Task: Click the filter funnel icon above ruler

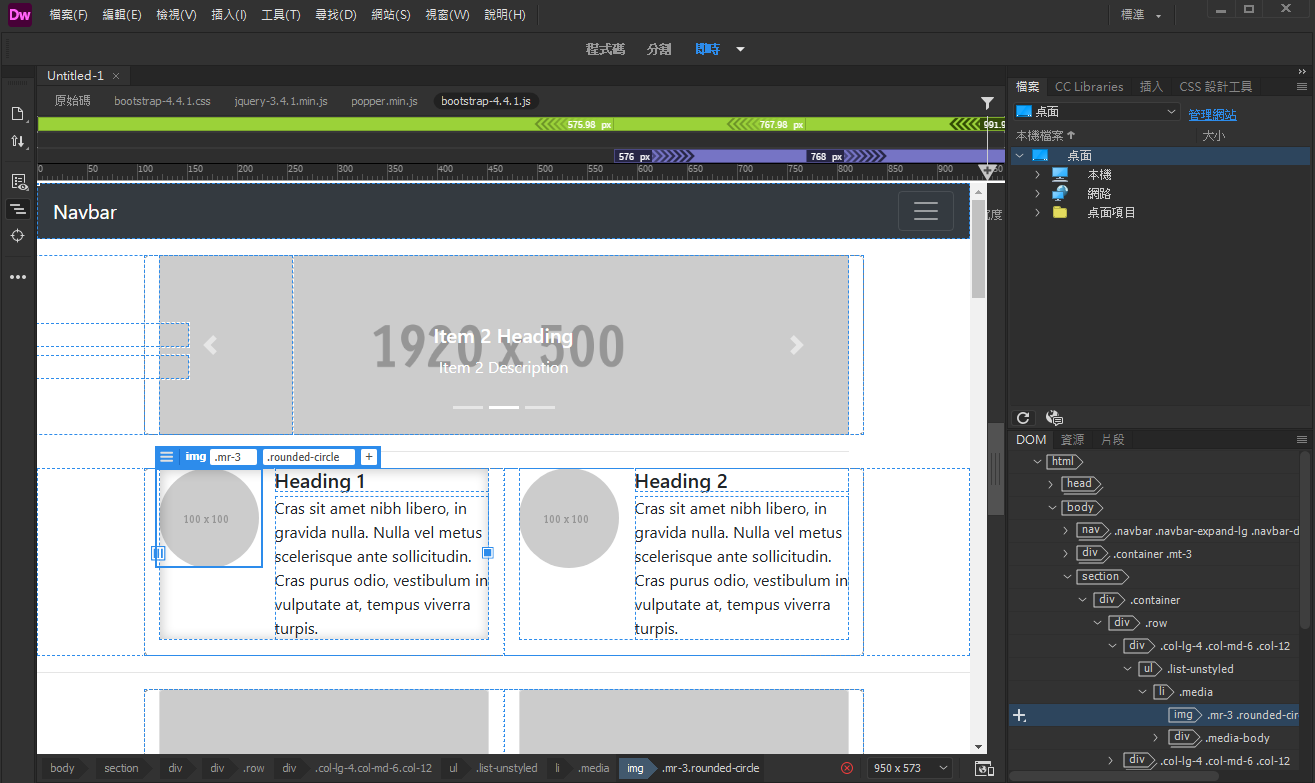Action: (988, 102)
